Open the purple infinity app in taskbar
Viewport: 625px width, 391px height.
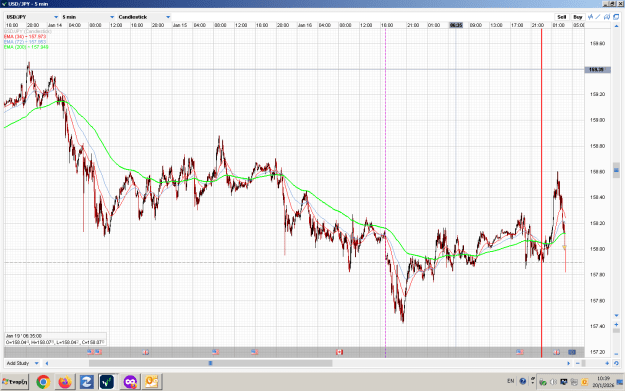click(x=130, y=382)
